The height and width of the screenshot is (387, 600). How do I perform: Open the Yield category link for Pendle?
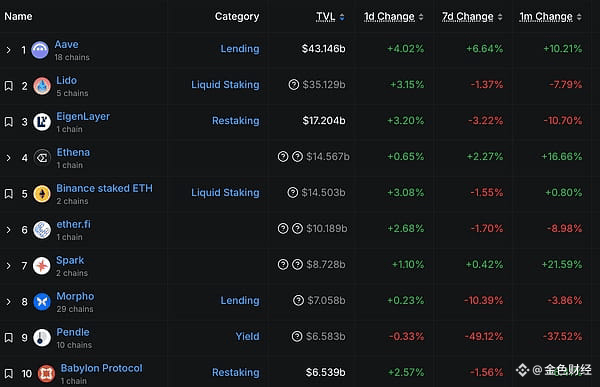click(247, 336)
